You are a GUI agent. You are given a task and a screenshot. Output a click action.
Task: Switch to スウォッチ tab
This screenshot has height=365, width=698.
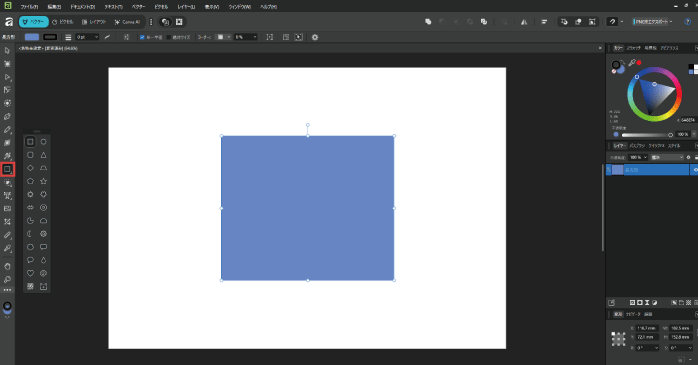[633, 48]
